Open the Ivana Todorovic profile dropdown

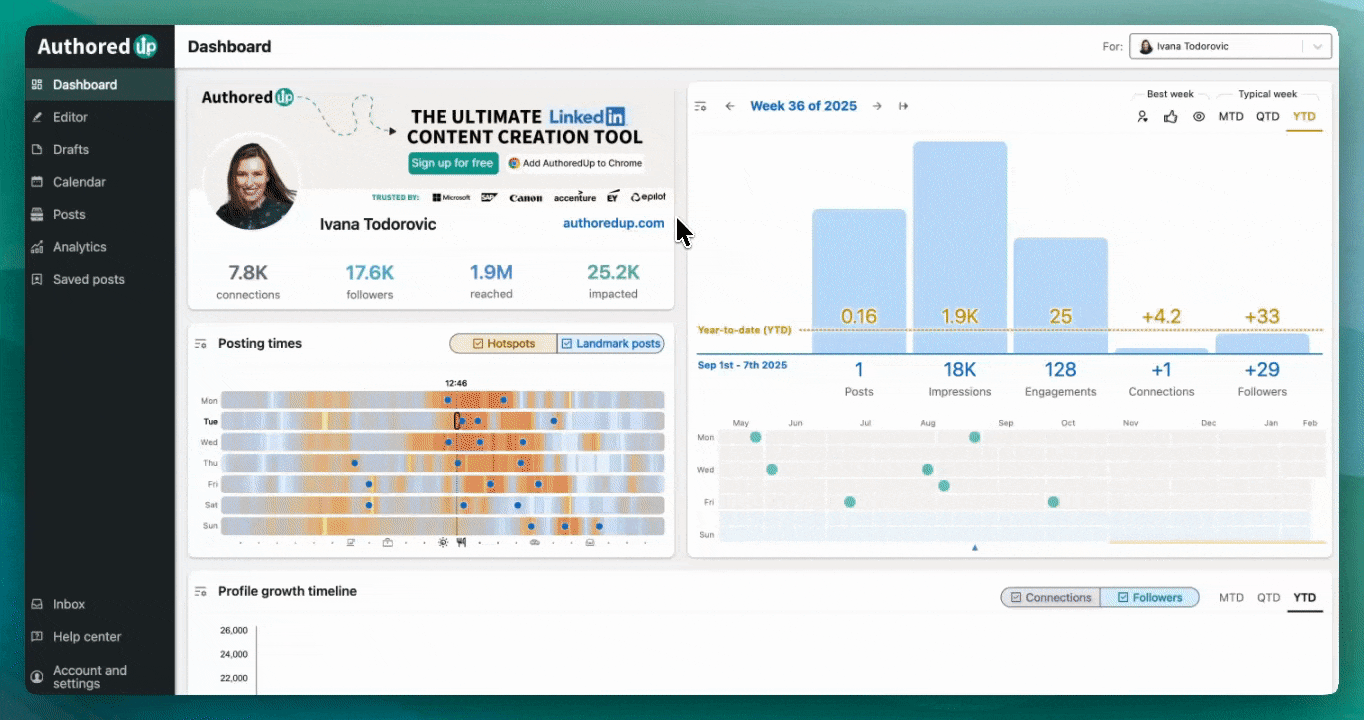click(1231, 46)
